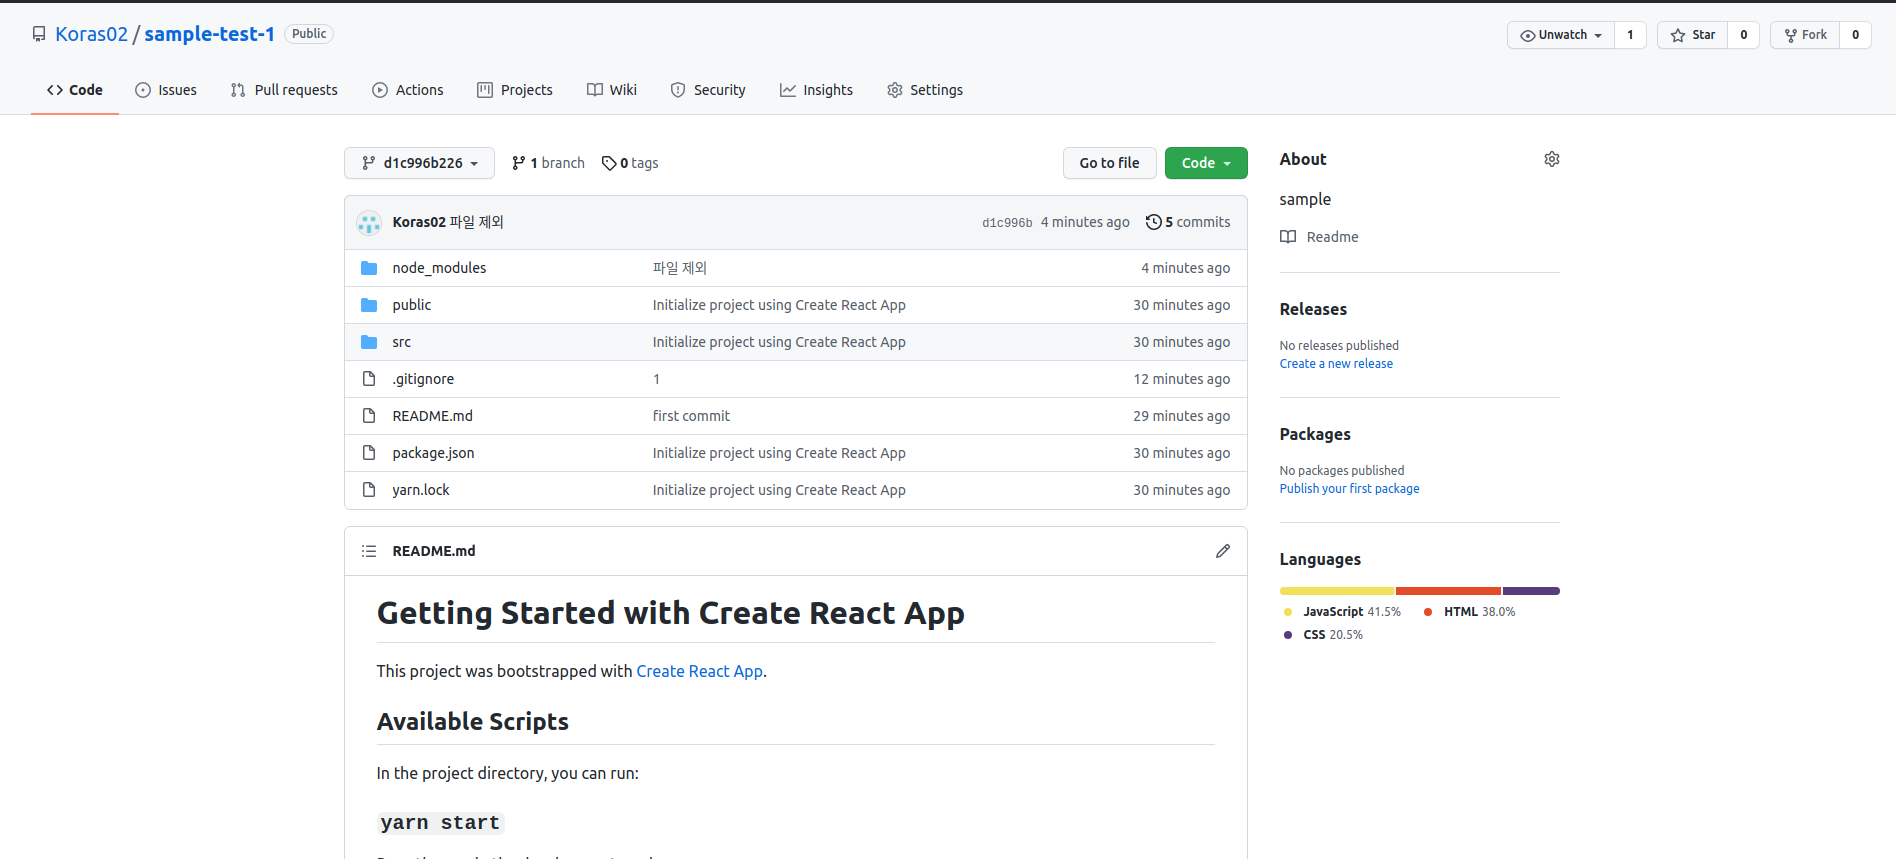This screenshot has height=859, width=1896.
Task: Click the yarn.lock file icon
Action: pyautogui.click(x=369, y=490)
